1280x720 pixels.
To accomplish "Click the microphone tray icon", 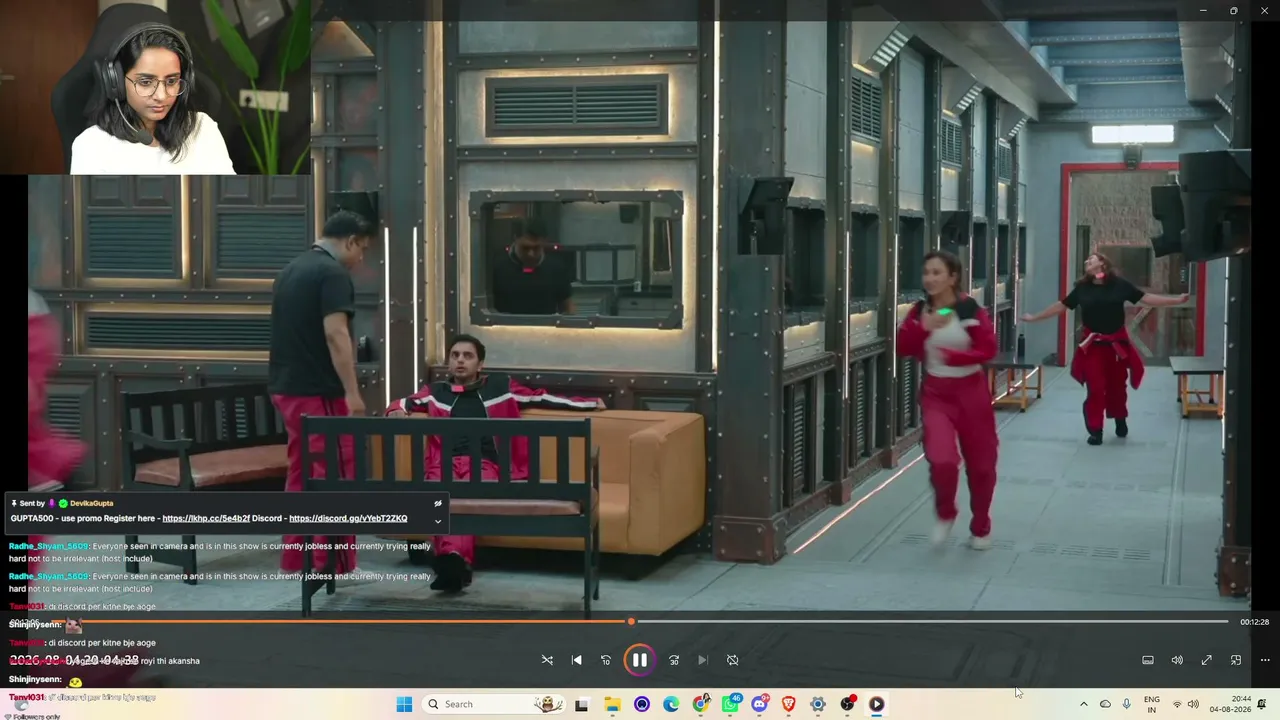I will (1127, 704).
